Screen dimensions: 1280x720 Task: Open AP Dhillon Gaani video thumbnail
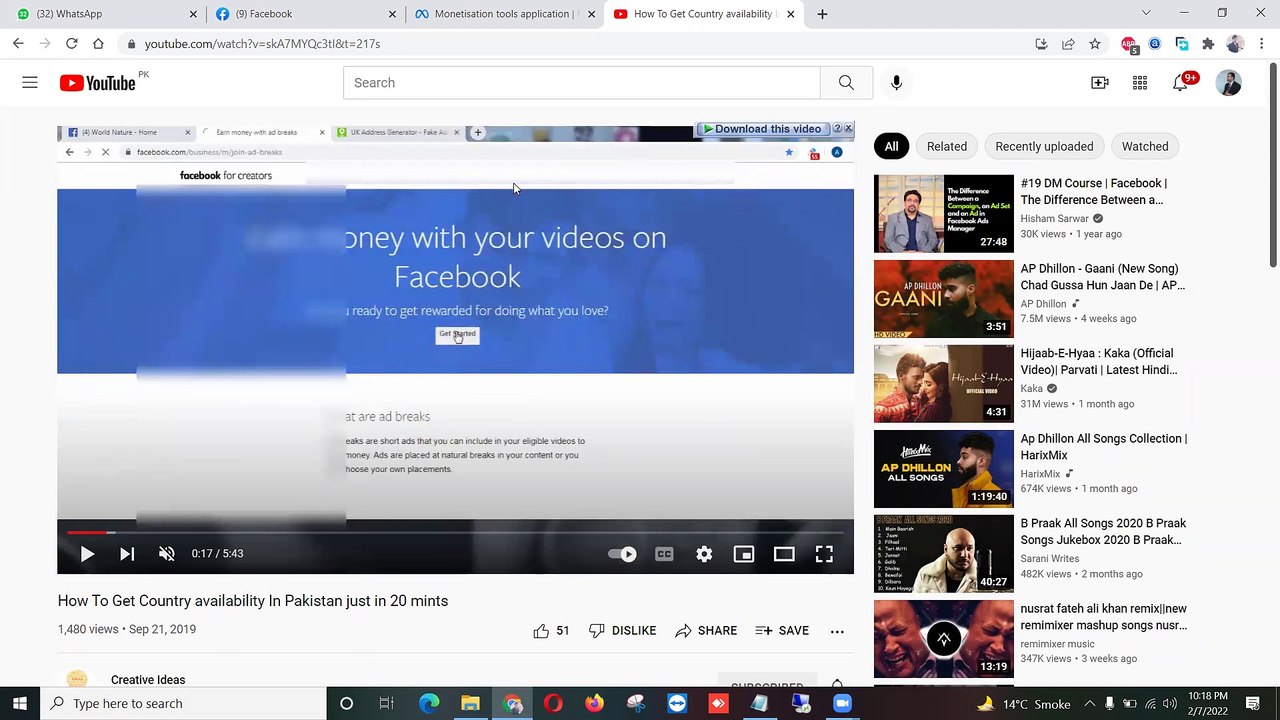(x=943, y=299)
